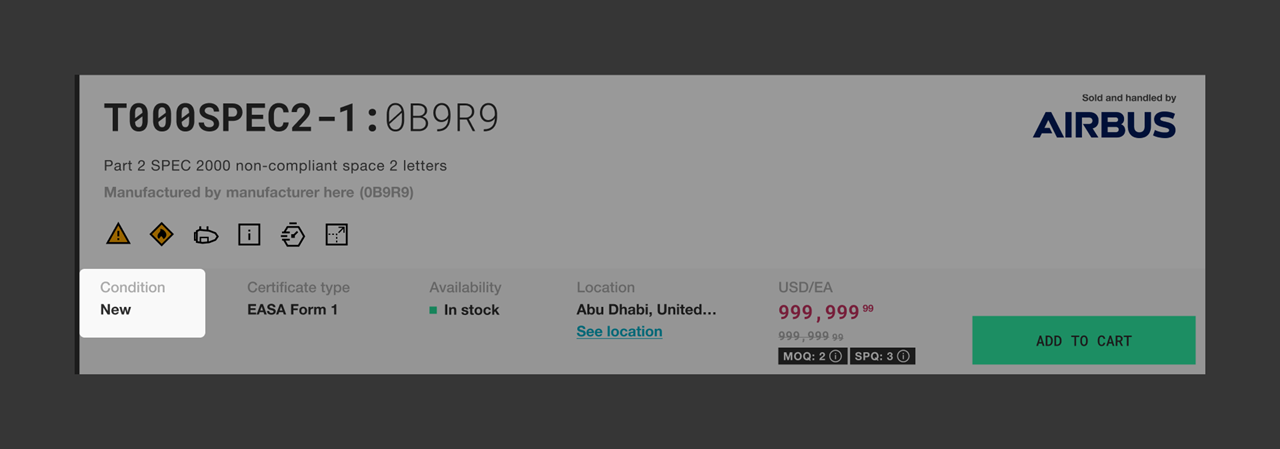Click the square information icon

coord(249,235)
